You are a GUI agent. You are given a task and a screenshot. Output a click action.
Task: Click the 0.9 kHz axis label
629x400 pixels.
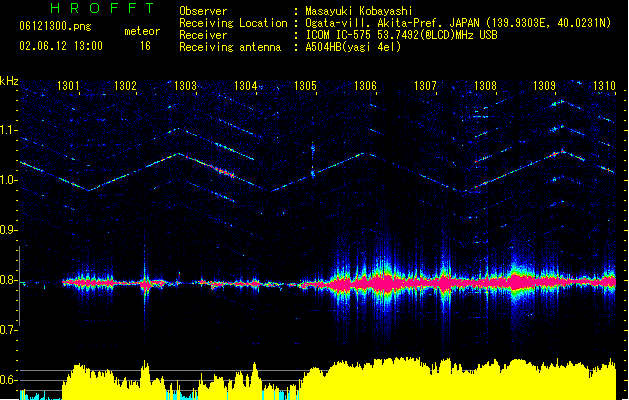[x=8, y=230]
